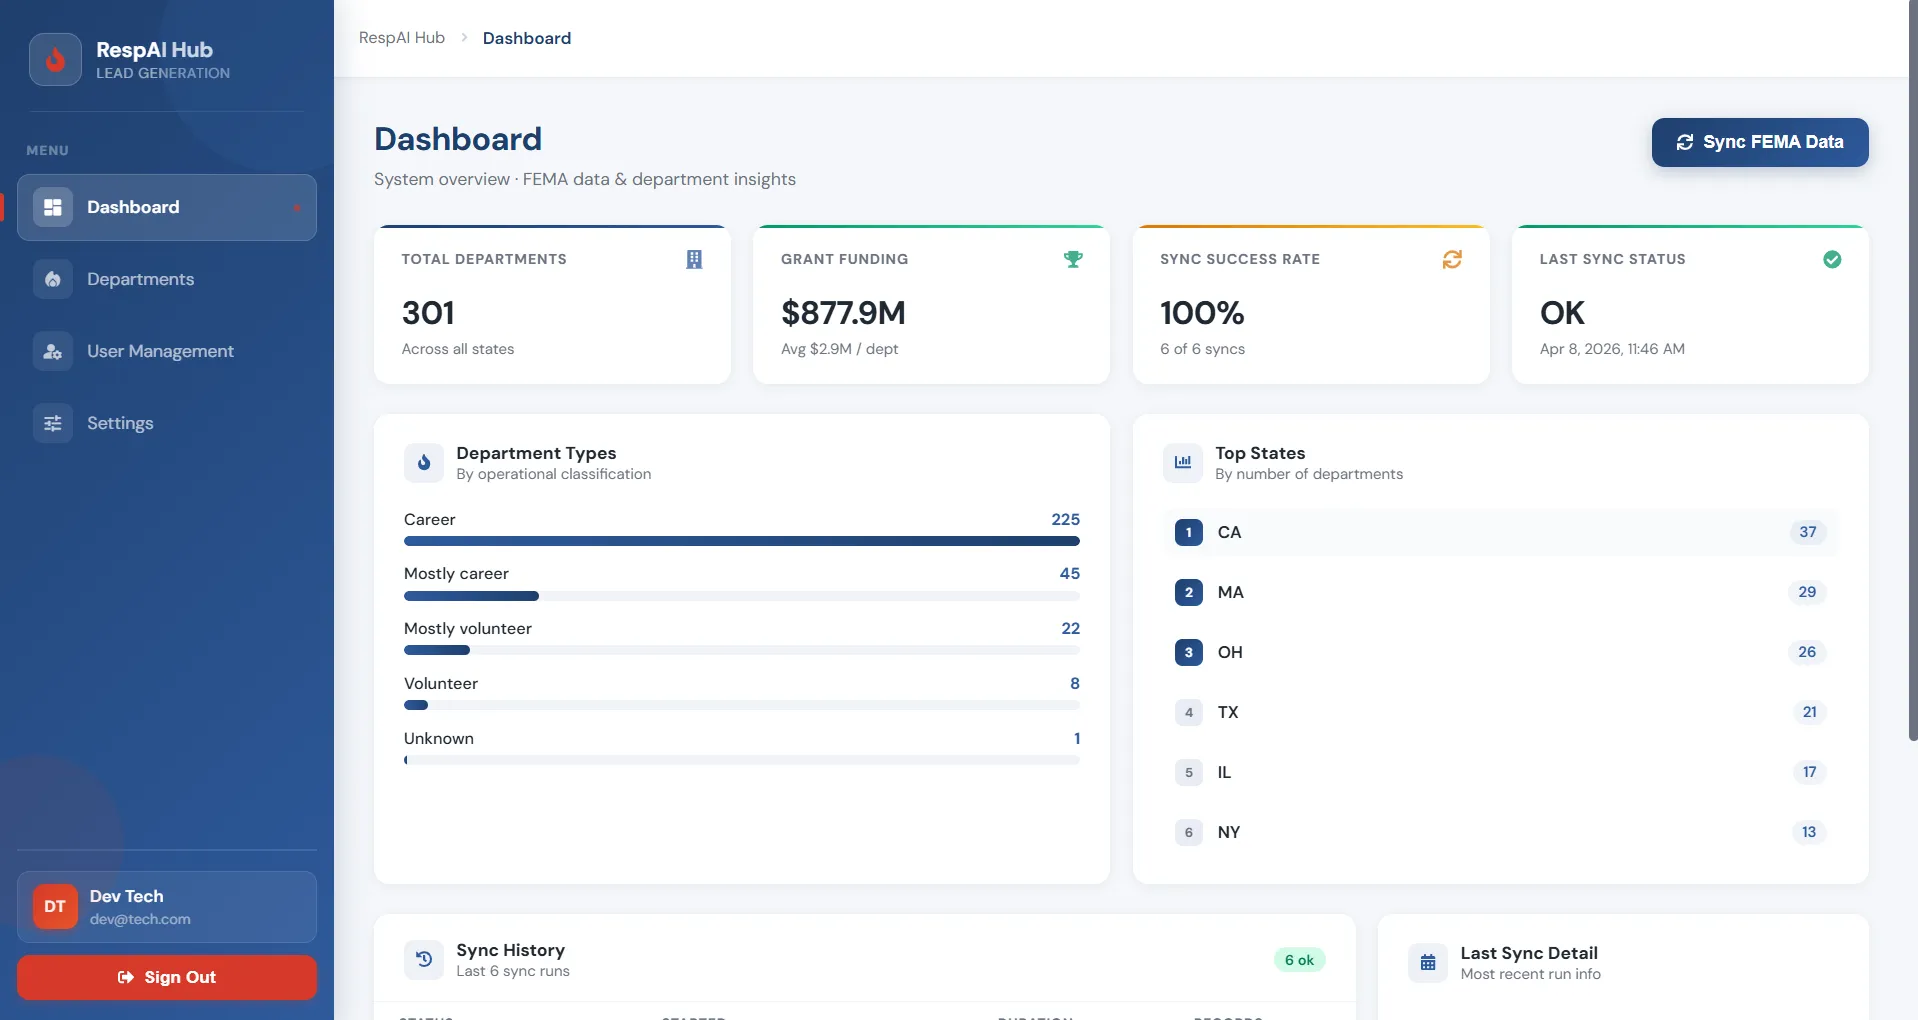
Task: Click the Volunteer progress bar
Action: tap(742, 705)
